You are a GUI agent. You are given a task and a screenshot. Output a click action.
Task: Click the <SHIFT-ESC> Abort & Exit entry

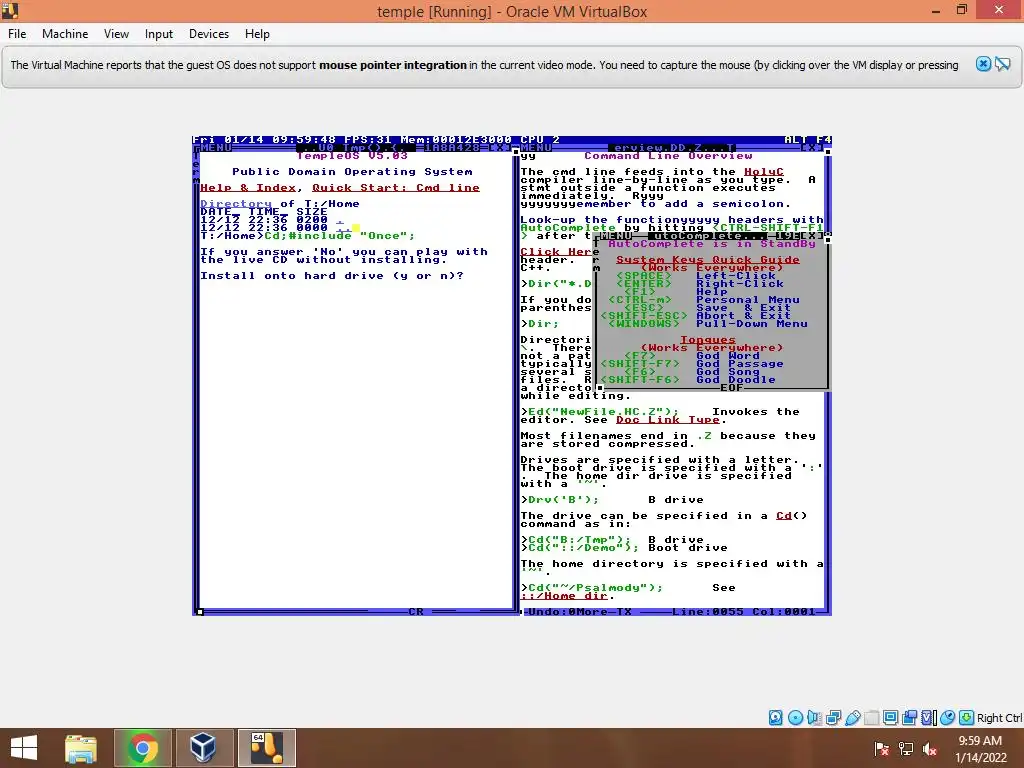(x=696, y=315)
